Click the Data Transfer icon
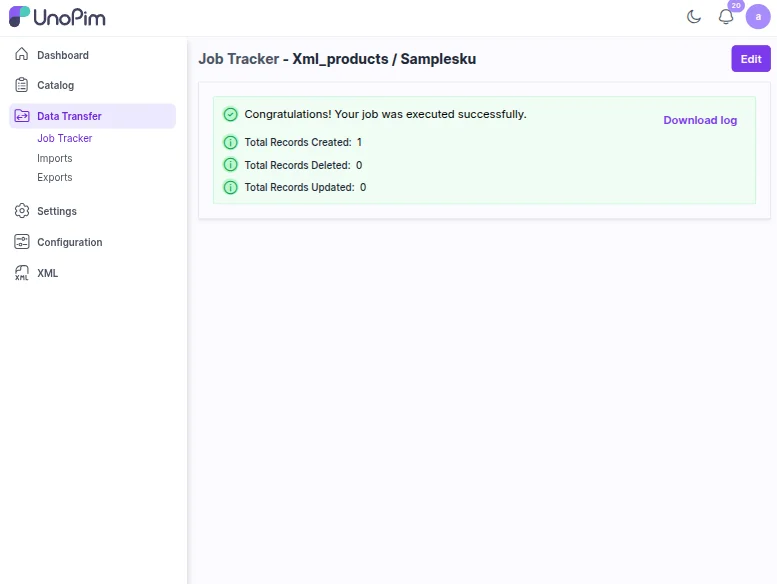Screen dimensions: 777x584 pyautogui.click(x=22, y=116)
